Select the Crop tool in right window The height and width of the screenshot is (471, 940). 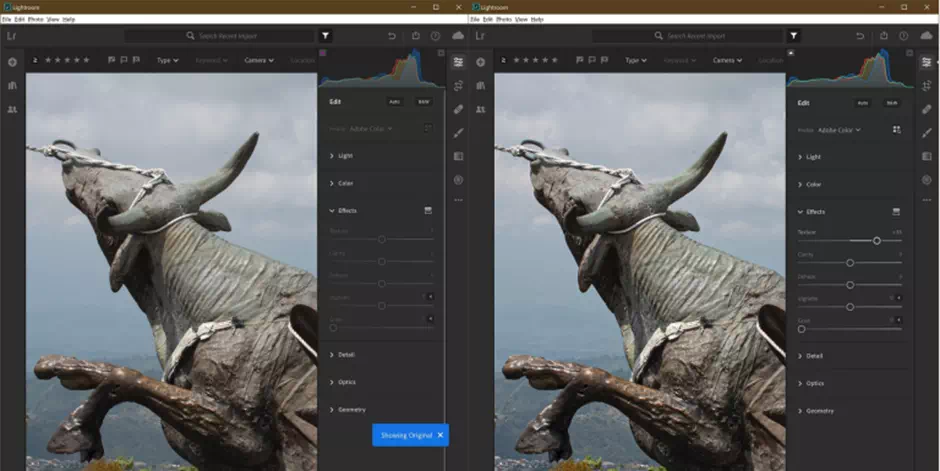pyautogui.click(x=927, y=86)
